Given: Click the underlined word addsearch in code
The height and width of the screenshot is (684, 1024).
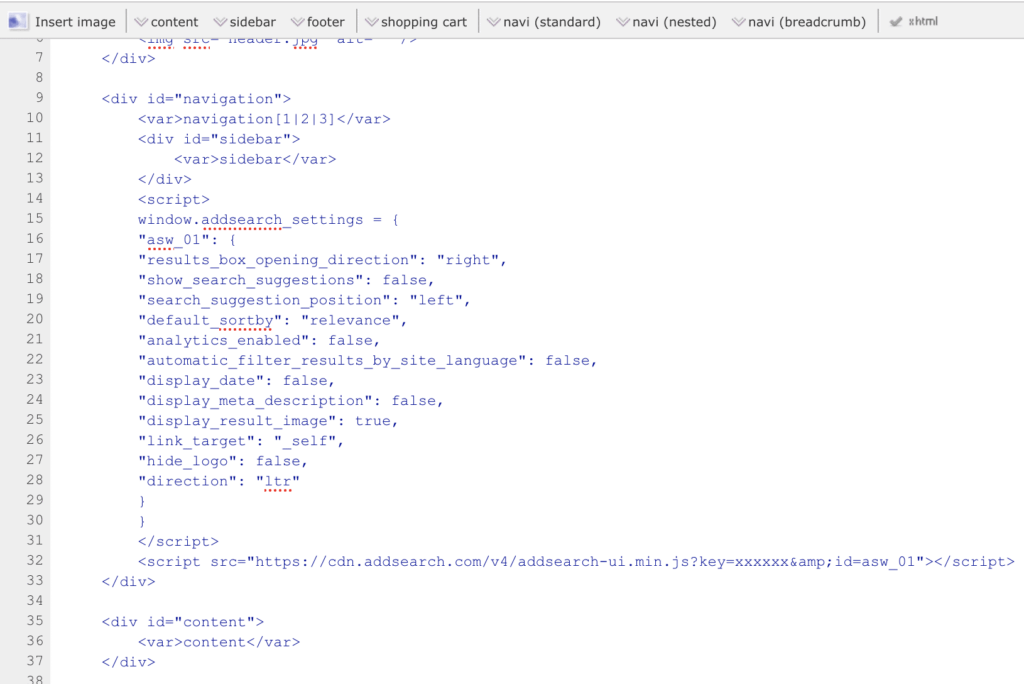Looking at the screenshot, I should coord(244,219).
